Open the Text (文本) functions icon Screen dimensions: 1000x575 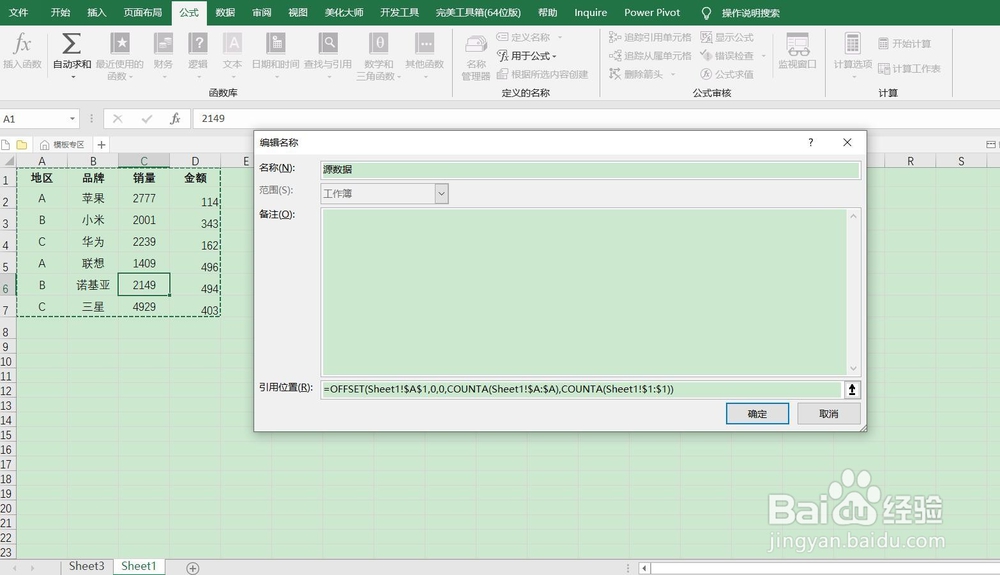233,44
